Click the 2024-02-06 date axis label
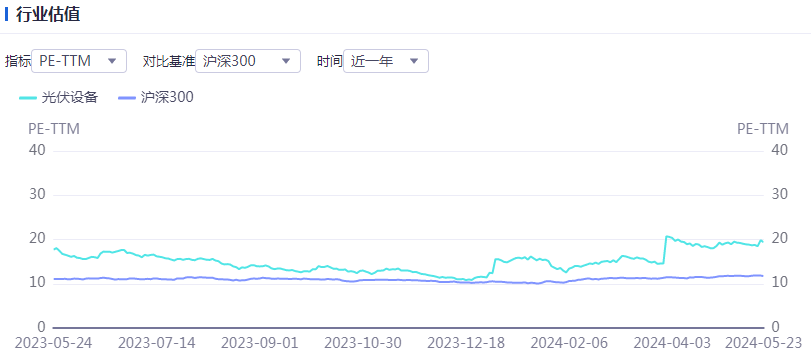 click(569, 343)
